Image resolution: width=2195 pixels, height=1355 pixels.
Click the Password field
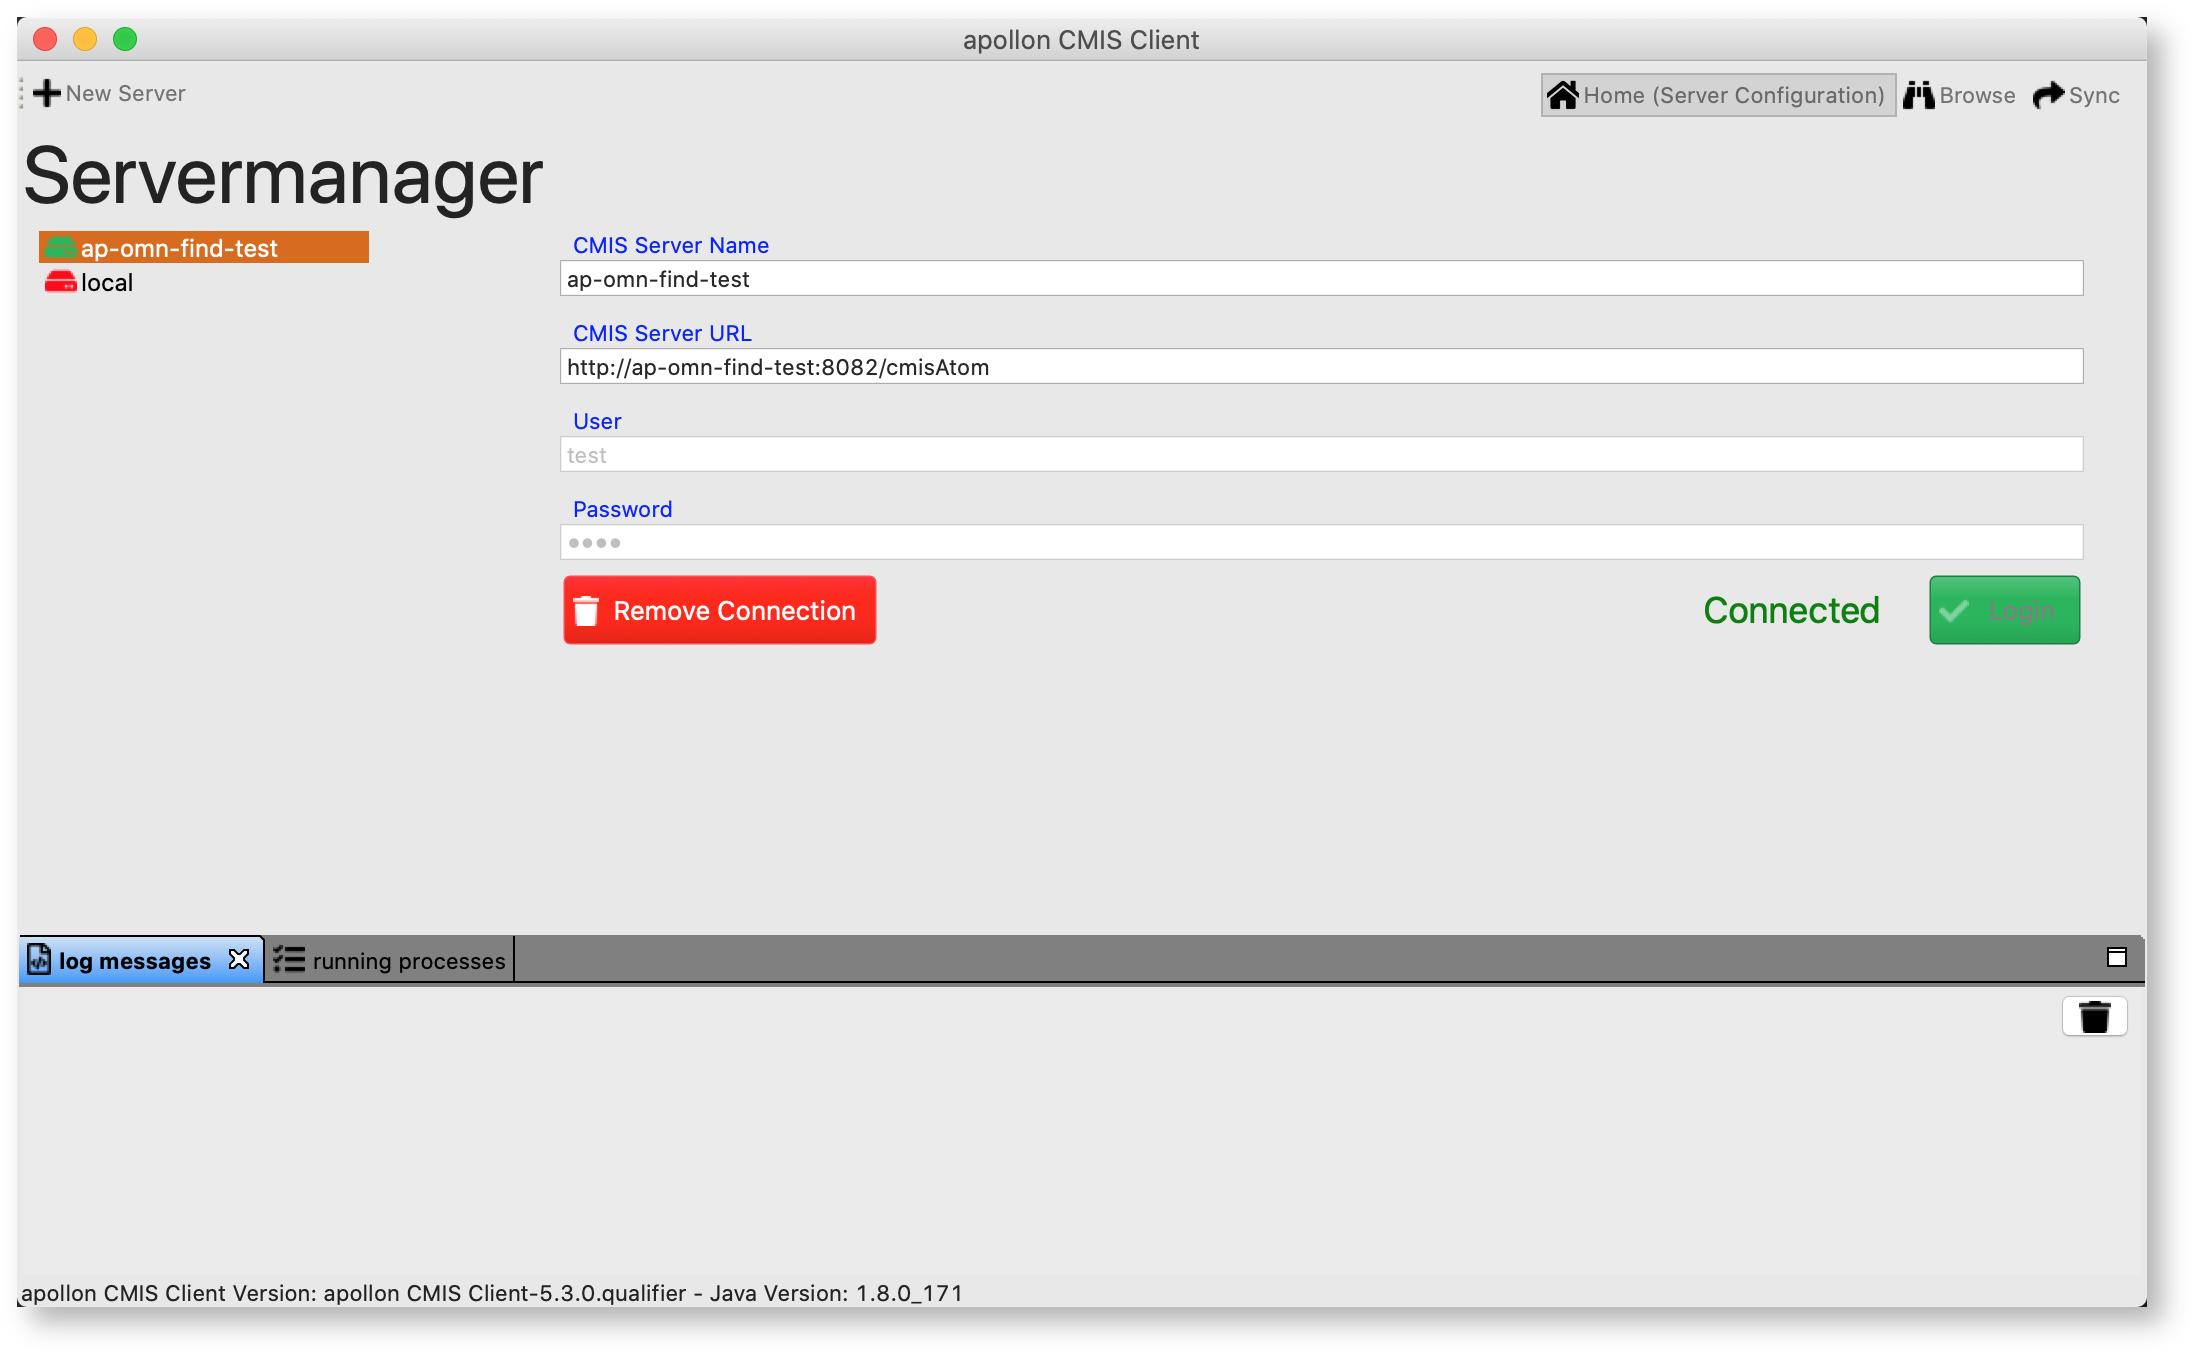click(1320, 543)
